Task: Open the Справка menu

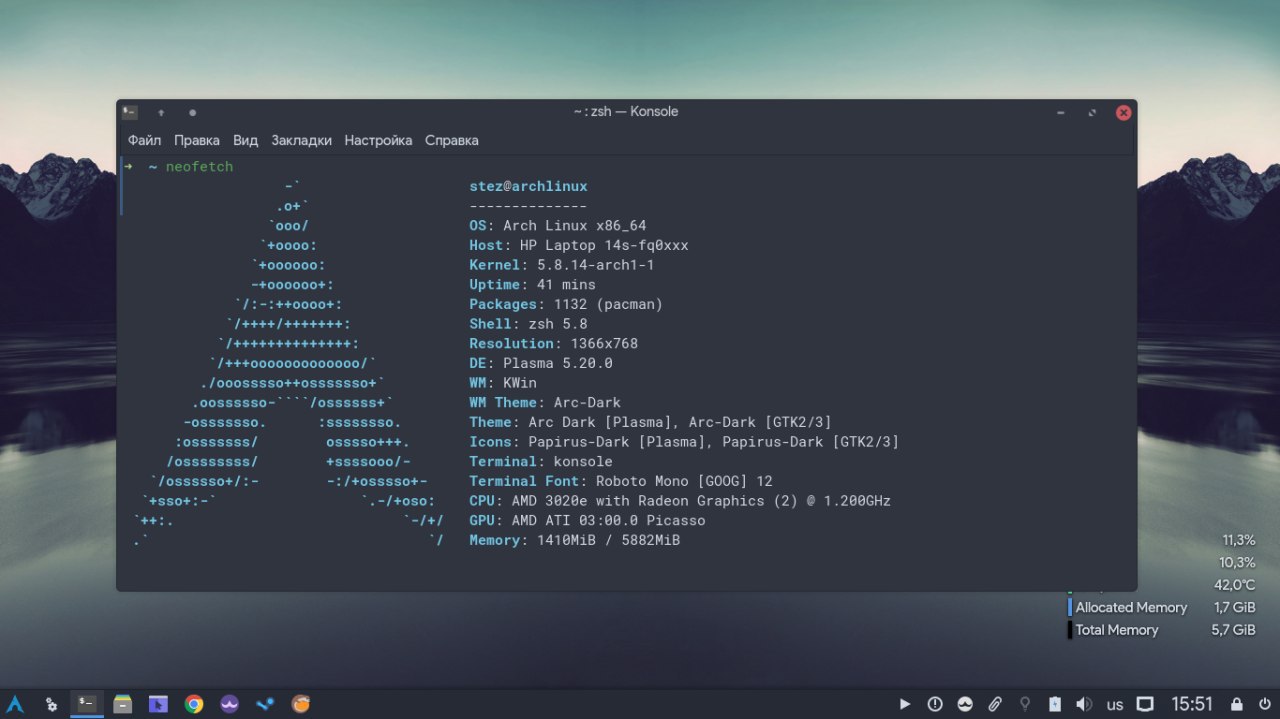Action: (x=452, y=141)
